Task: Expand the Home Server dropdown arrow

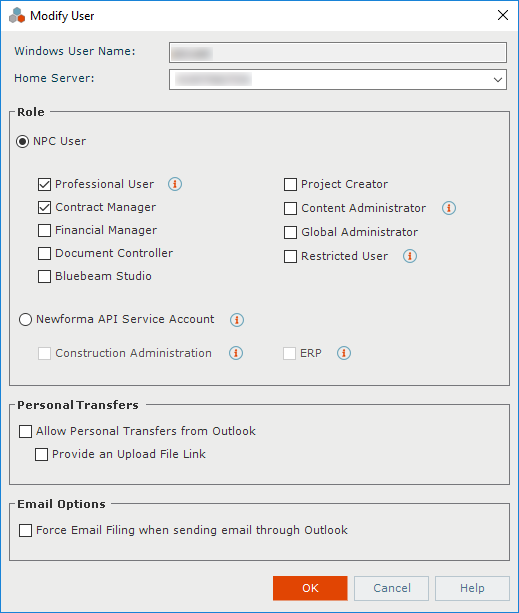Action: pos(498,80)
